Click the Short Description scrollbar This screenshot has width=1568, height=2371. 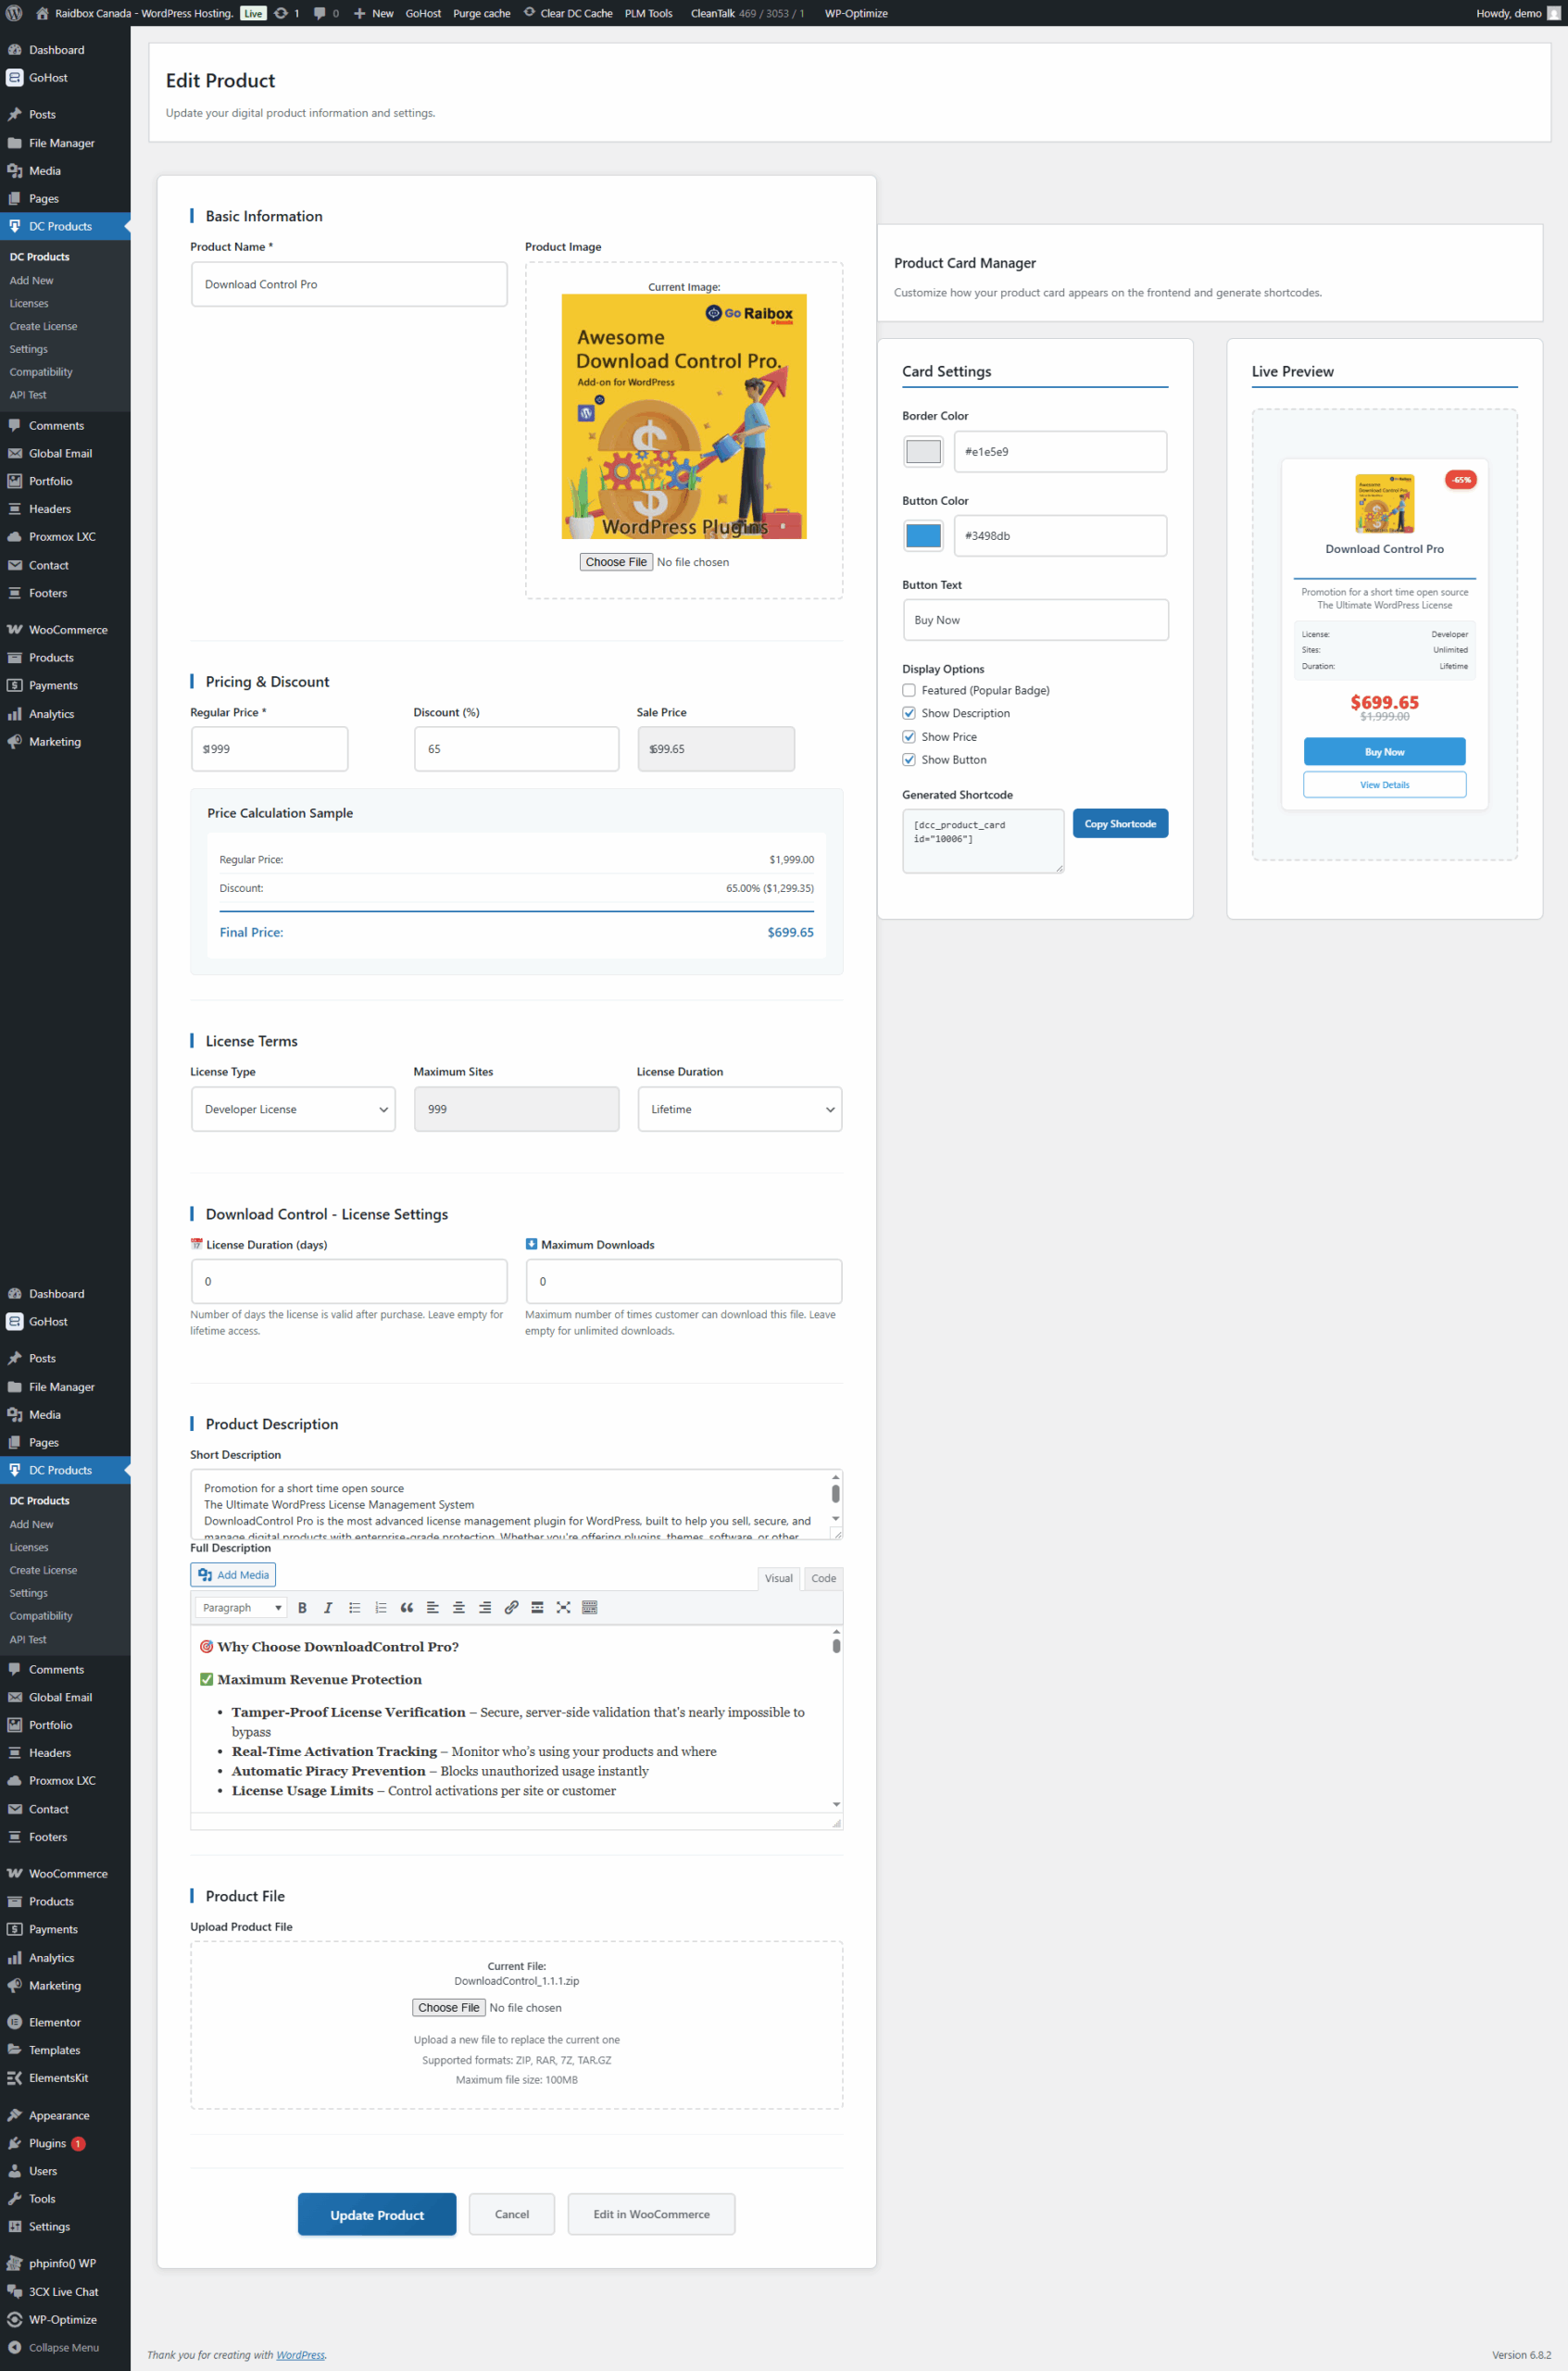pos(836,1498)
